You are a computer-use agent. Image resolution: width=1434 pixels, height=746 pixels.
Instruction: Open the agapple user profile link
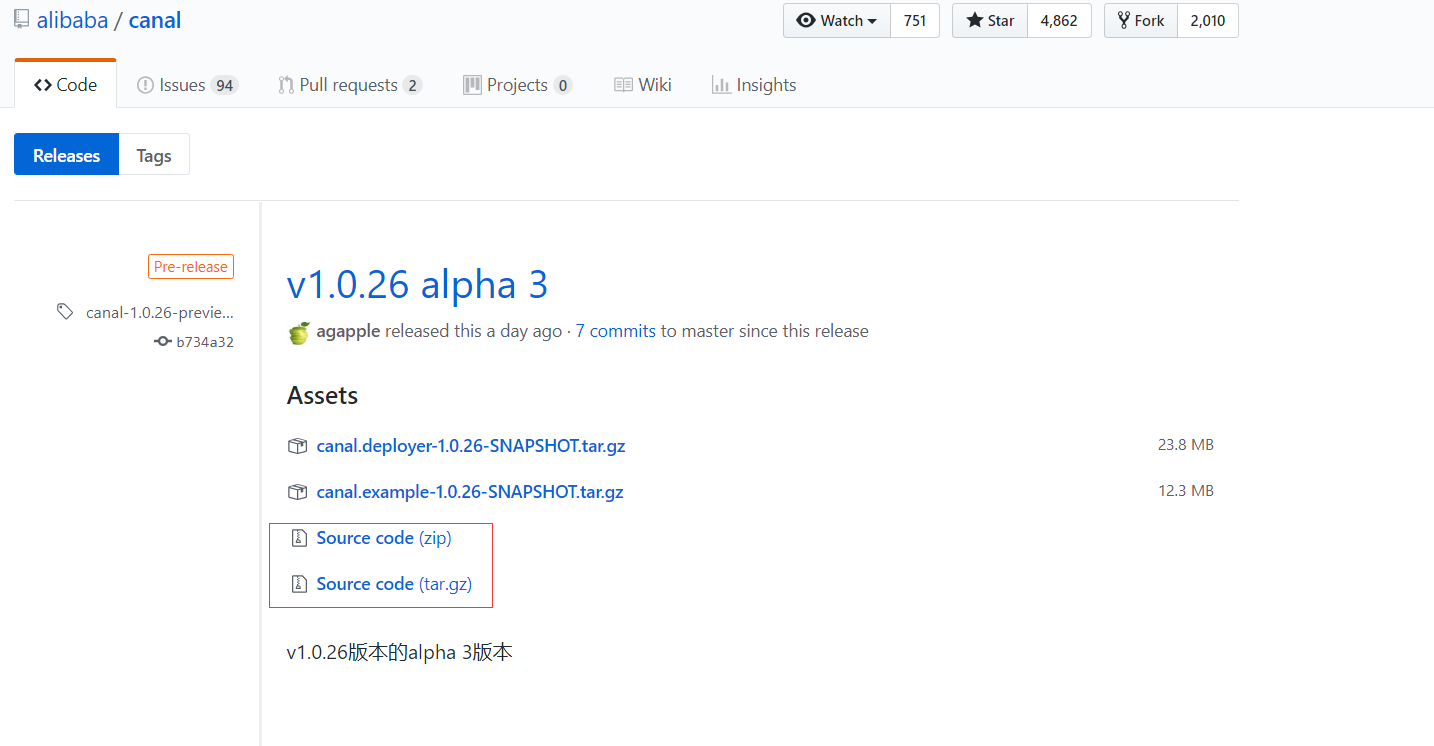click(x=348, y=331)
